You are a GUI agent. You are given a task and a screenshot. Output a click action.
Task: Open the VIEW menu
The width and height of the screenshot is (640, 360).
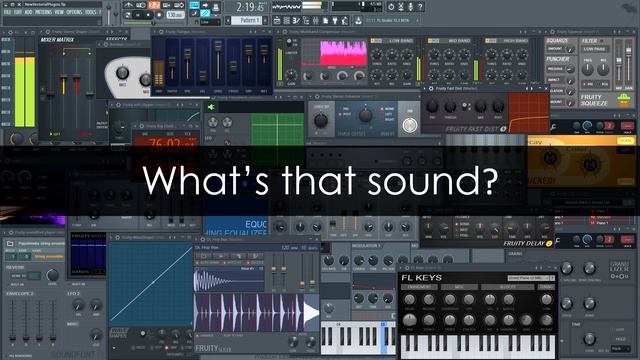59,13
